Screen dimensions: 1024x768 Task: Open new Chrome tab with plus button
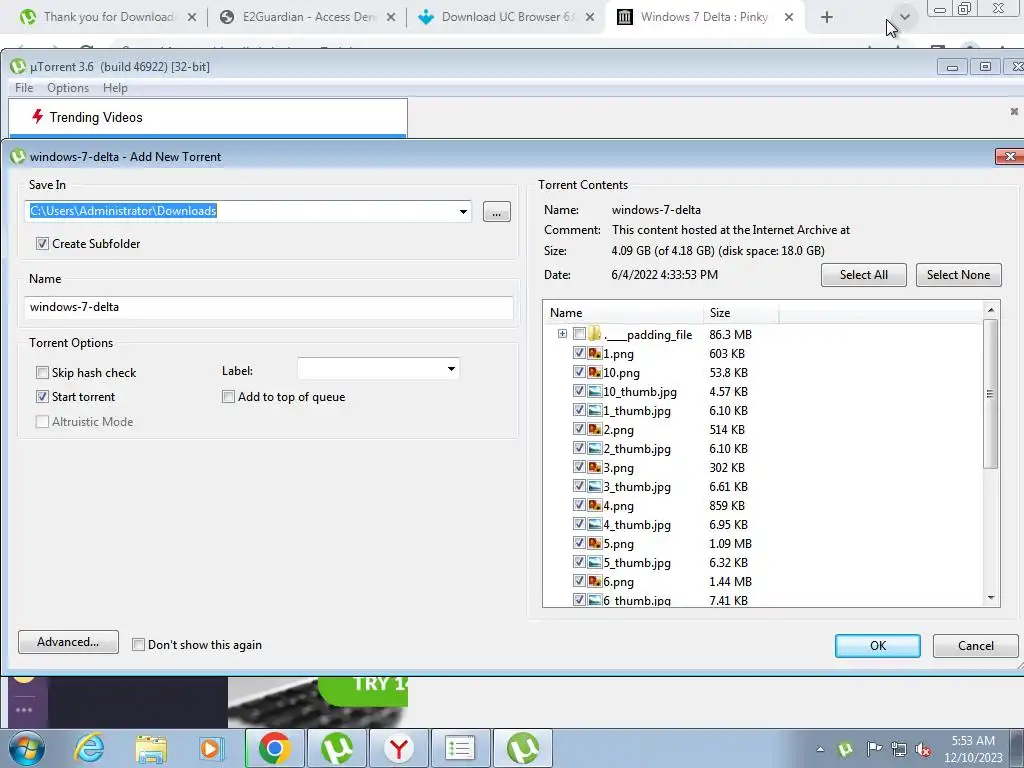pyautogui.click(x=827, y=17)
